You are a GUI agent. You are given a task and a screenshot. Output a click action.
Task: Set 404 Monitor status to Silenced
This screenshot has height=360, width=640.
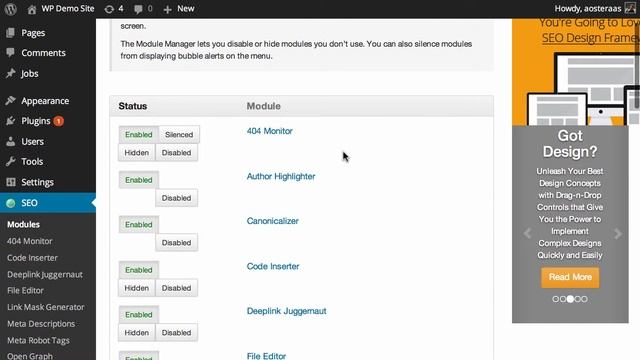(179, 135)
